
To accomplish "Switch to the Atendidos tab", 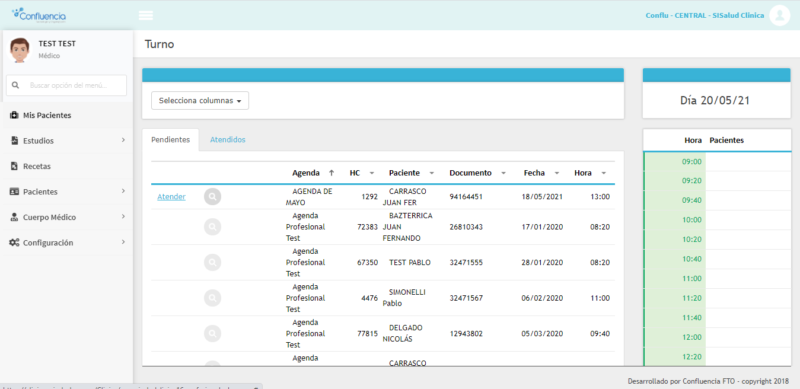I will click(228, 140).
